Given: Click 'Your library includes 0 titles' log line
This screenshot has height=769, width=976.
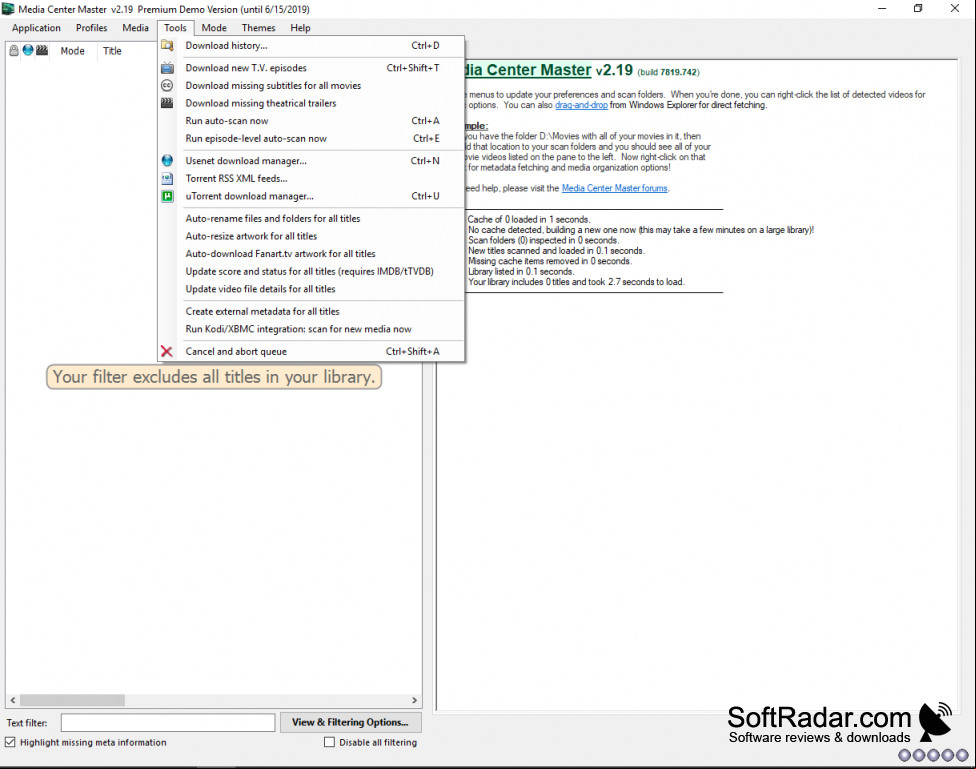Looking at the screenshot, I should pos(576,282).
